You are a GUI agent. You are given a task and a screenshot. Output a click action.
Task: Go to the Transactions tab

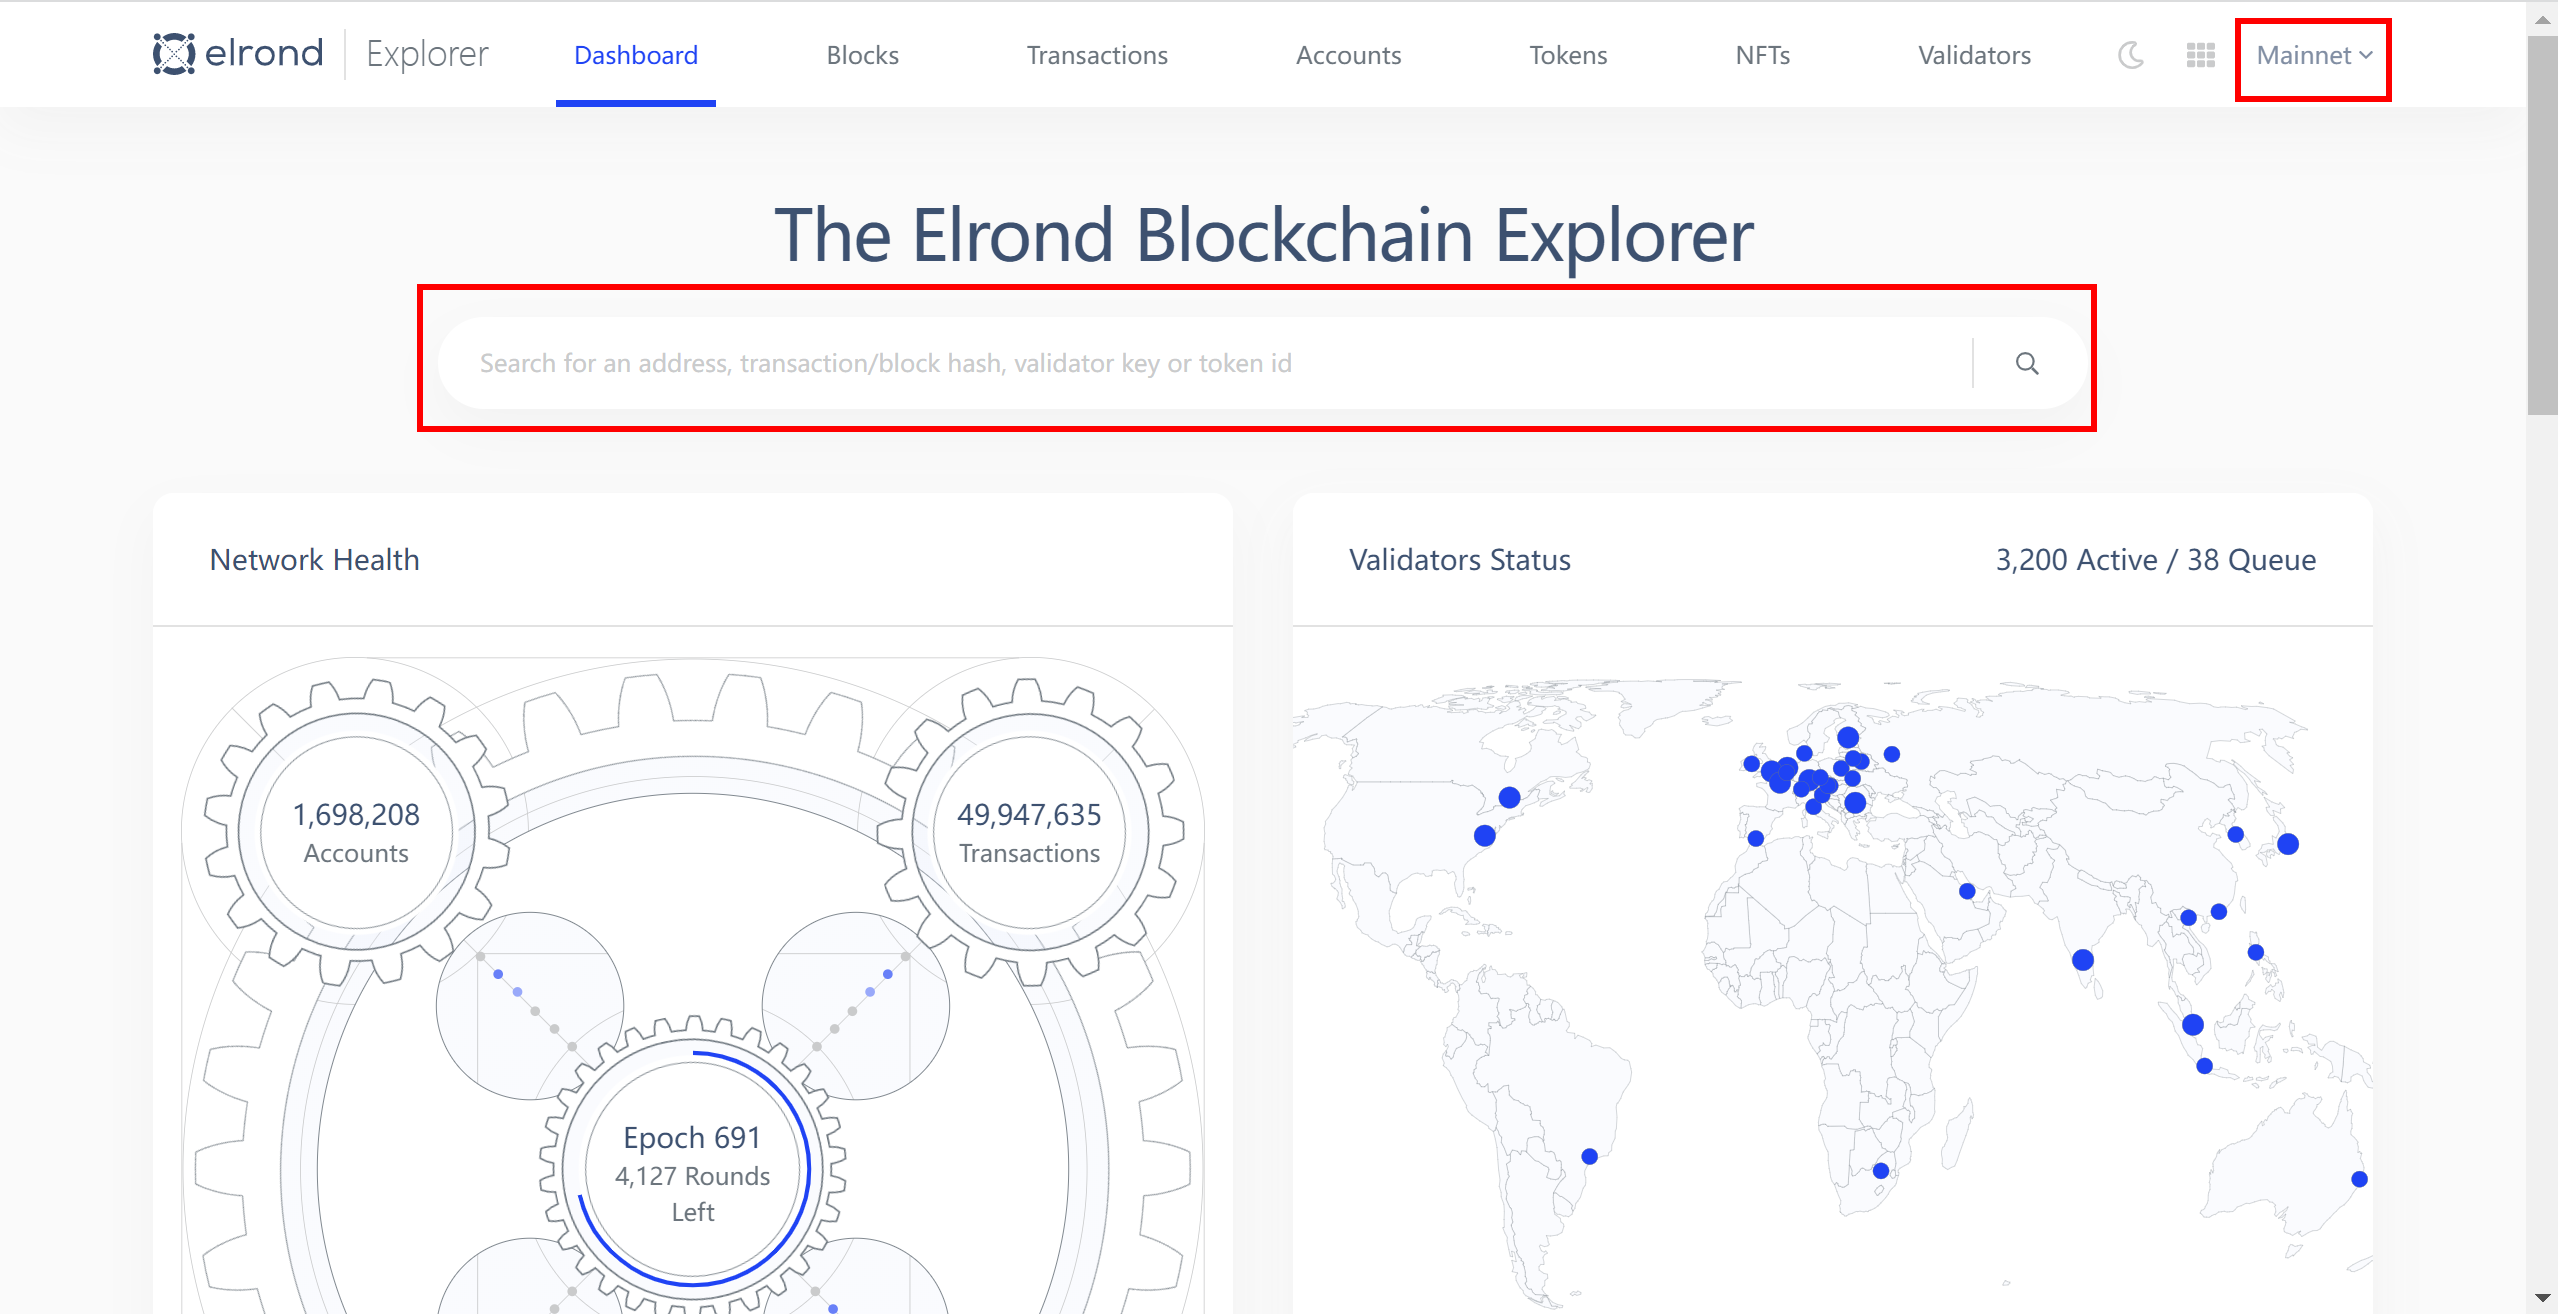1097,56
